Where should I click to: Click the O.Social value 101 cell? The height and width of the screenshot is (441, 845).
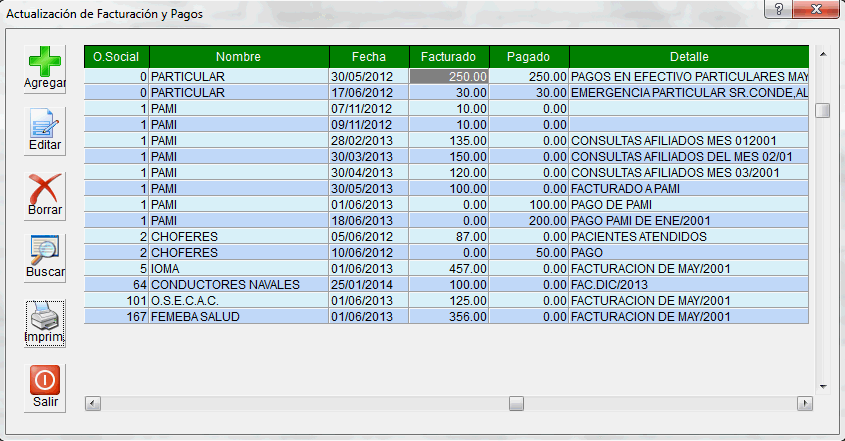tap(116, 301)
